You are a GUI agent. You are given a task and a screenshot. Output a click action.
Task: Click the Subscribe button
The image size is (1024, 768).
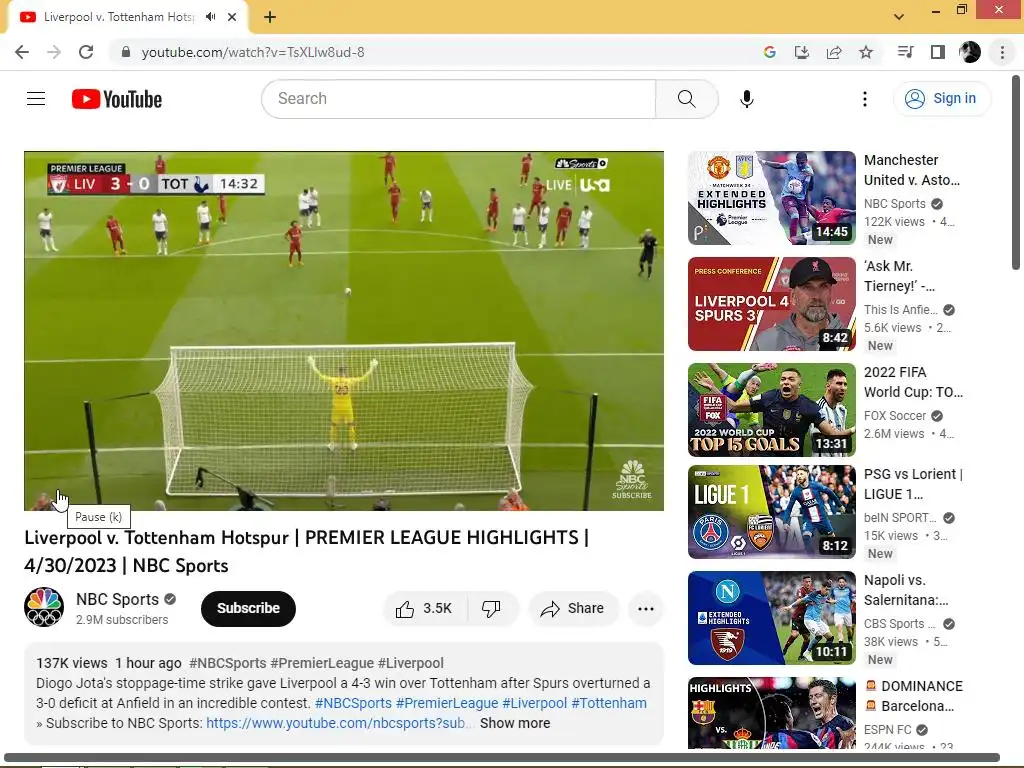pos(248,609)
